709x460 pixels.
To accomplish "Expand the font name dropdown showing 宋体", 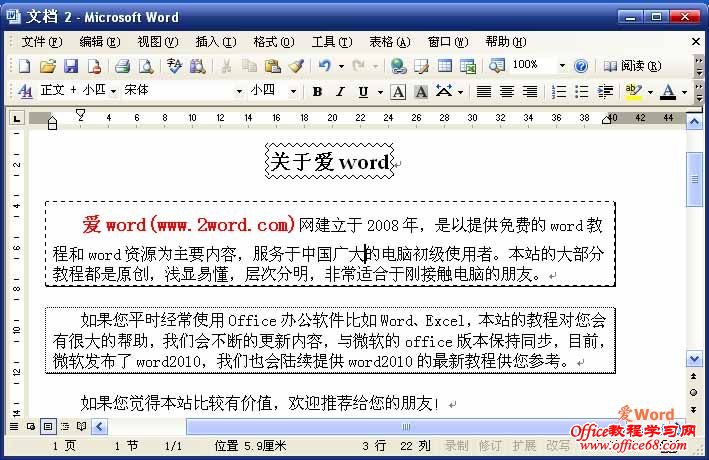I will (239, 92).
